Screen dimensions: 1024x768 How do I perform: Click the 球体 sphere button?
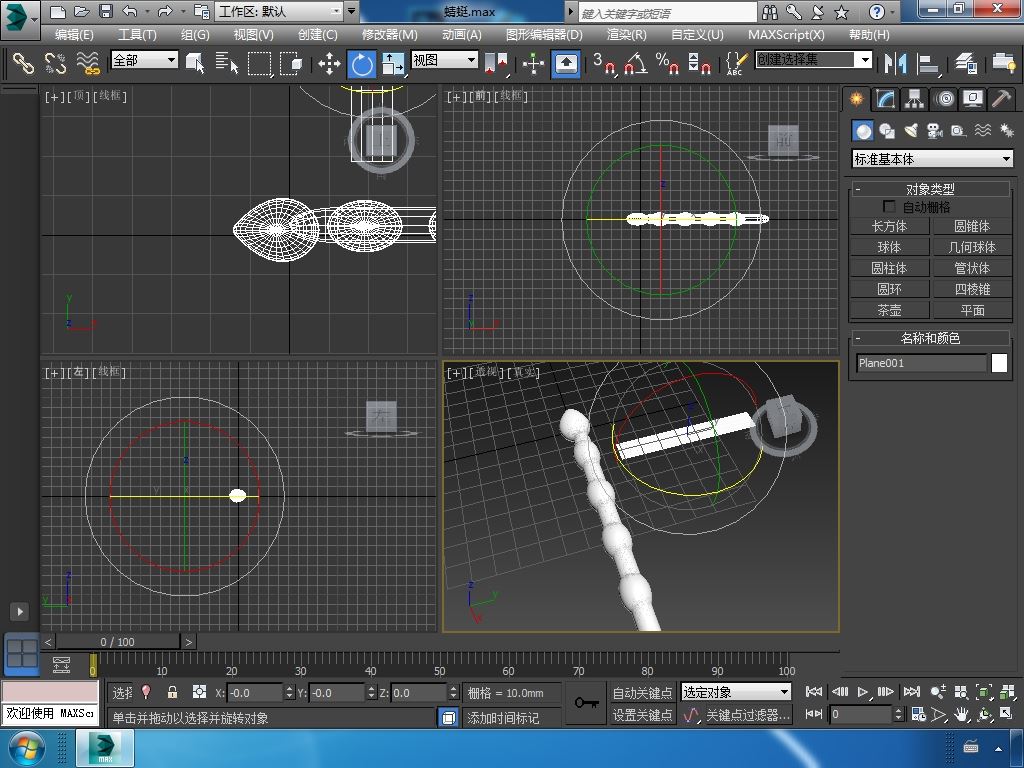click(x=889, y=247)
